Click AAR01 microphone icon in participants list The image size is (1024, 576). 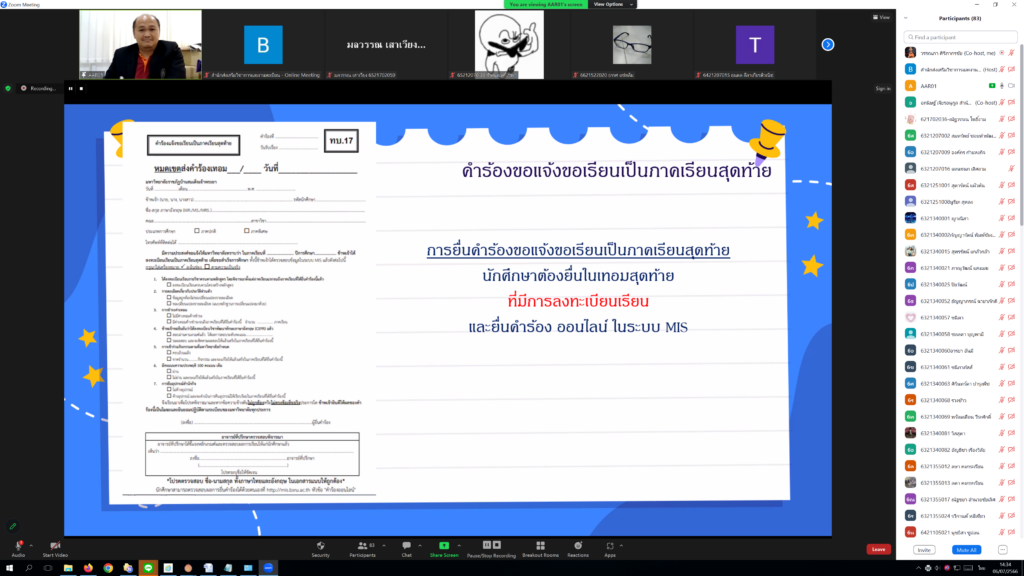click(x=1002, y=86)
